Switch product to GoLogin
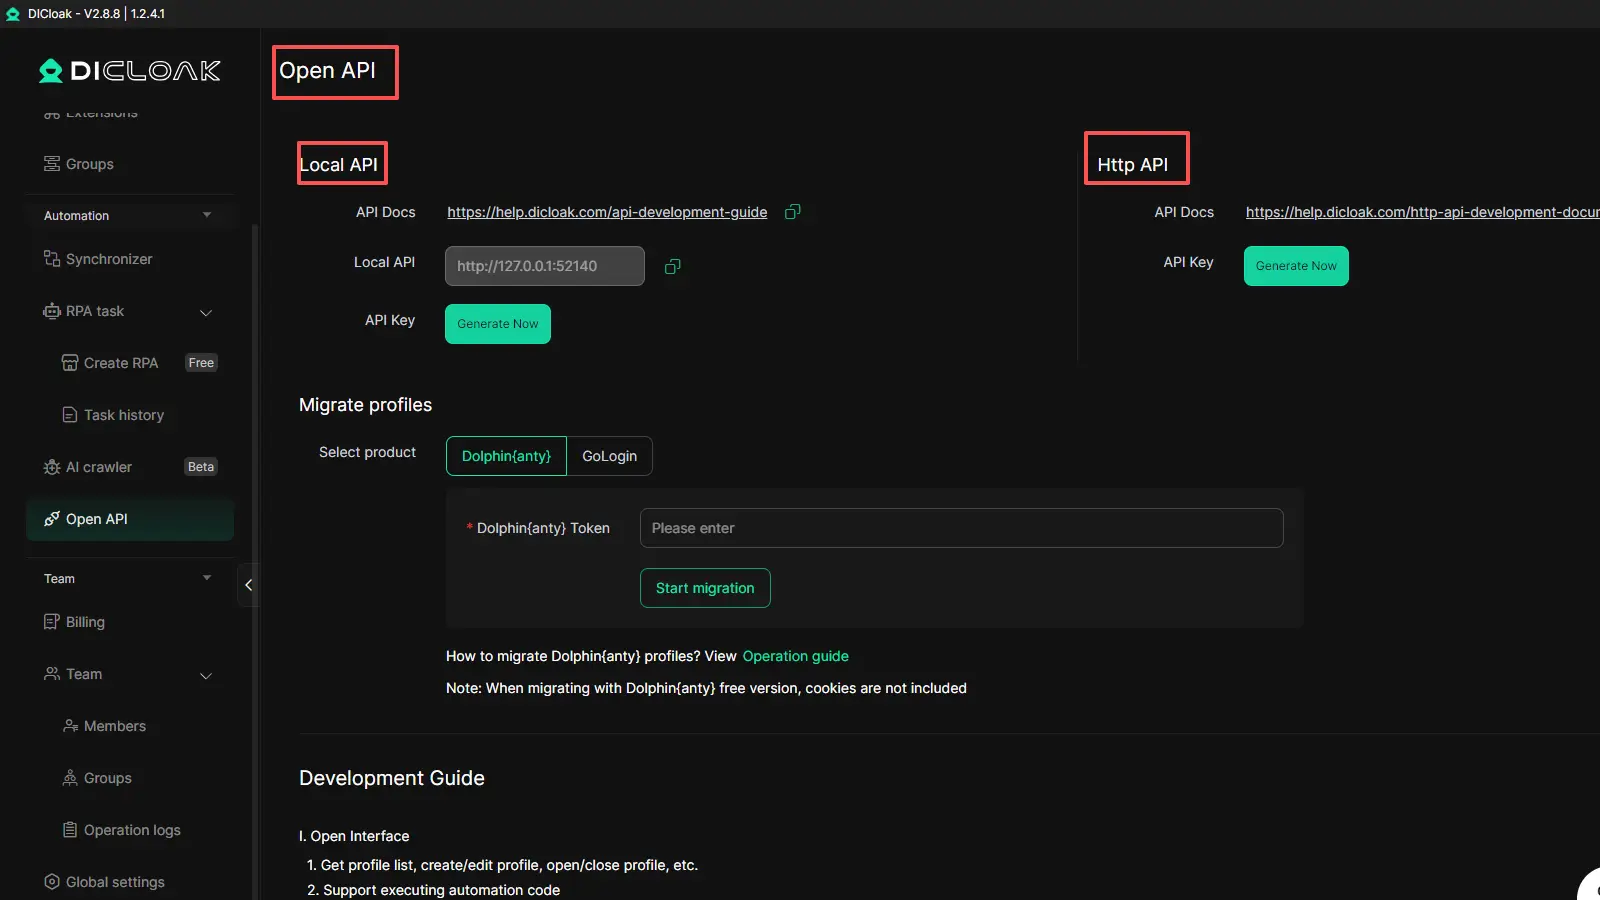 pos(609,456)
